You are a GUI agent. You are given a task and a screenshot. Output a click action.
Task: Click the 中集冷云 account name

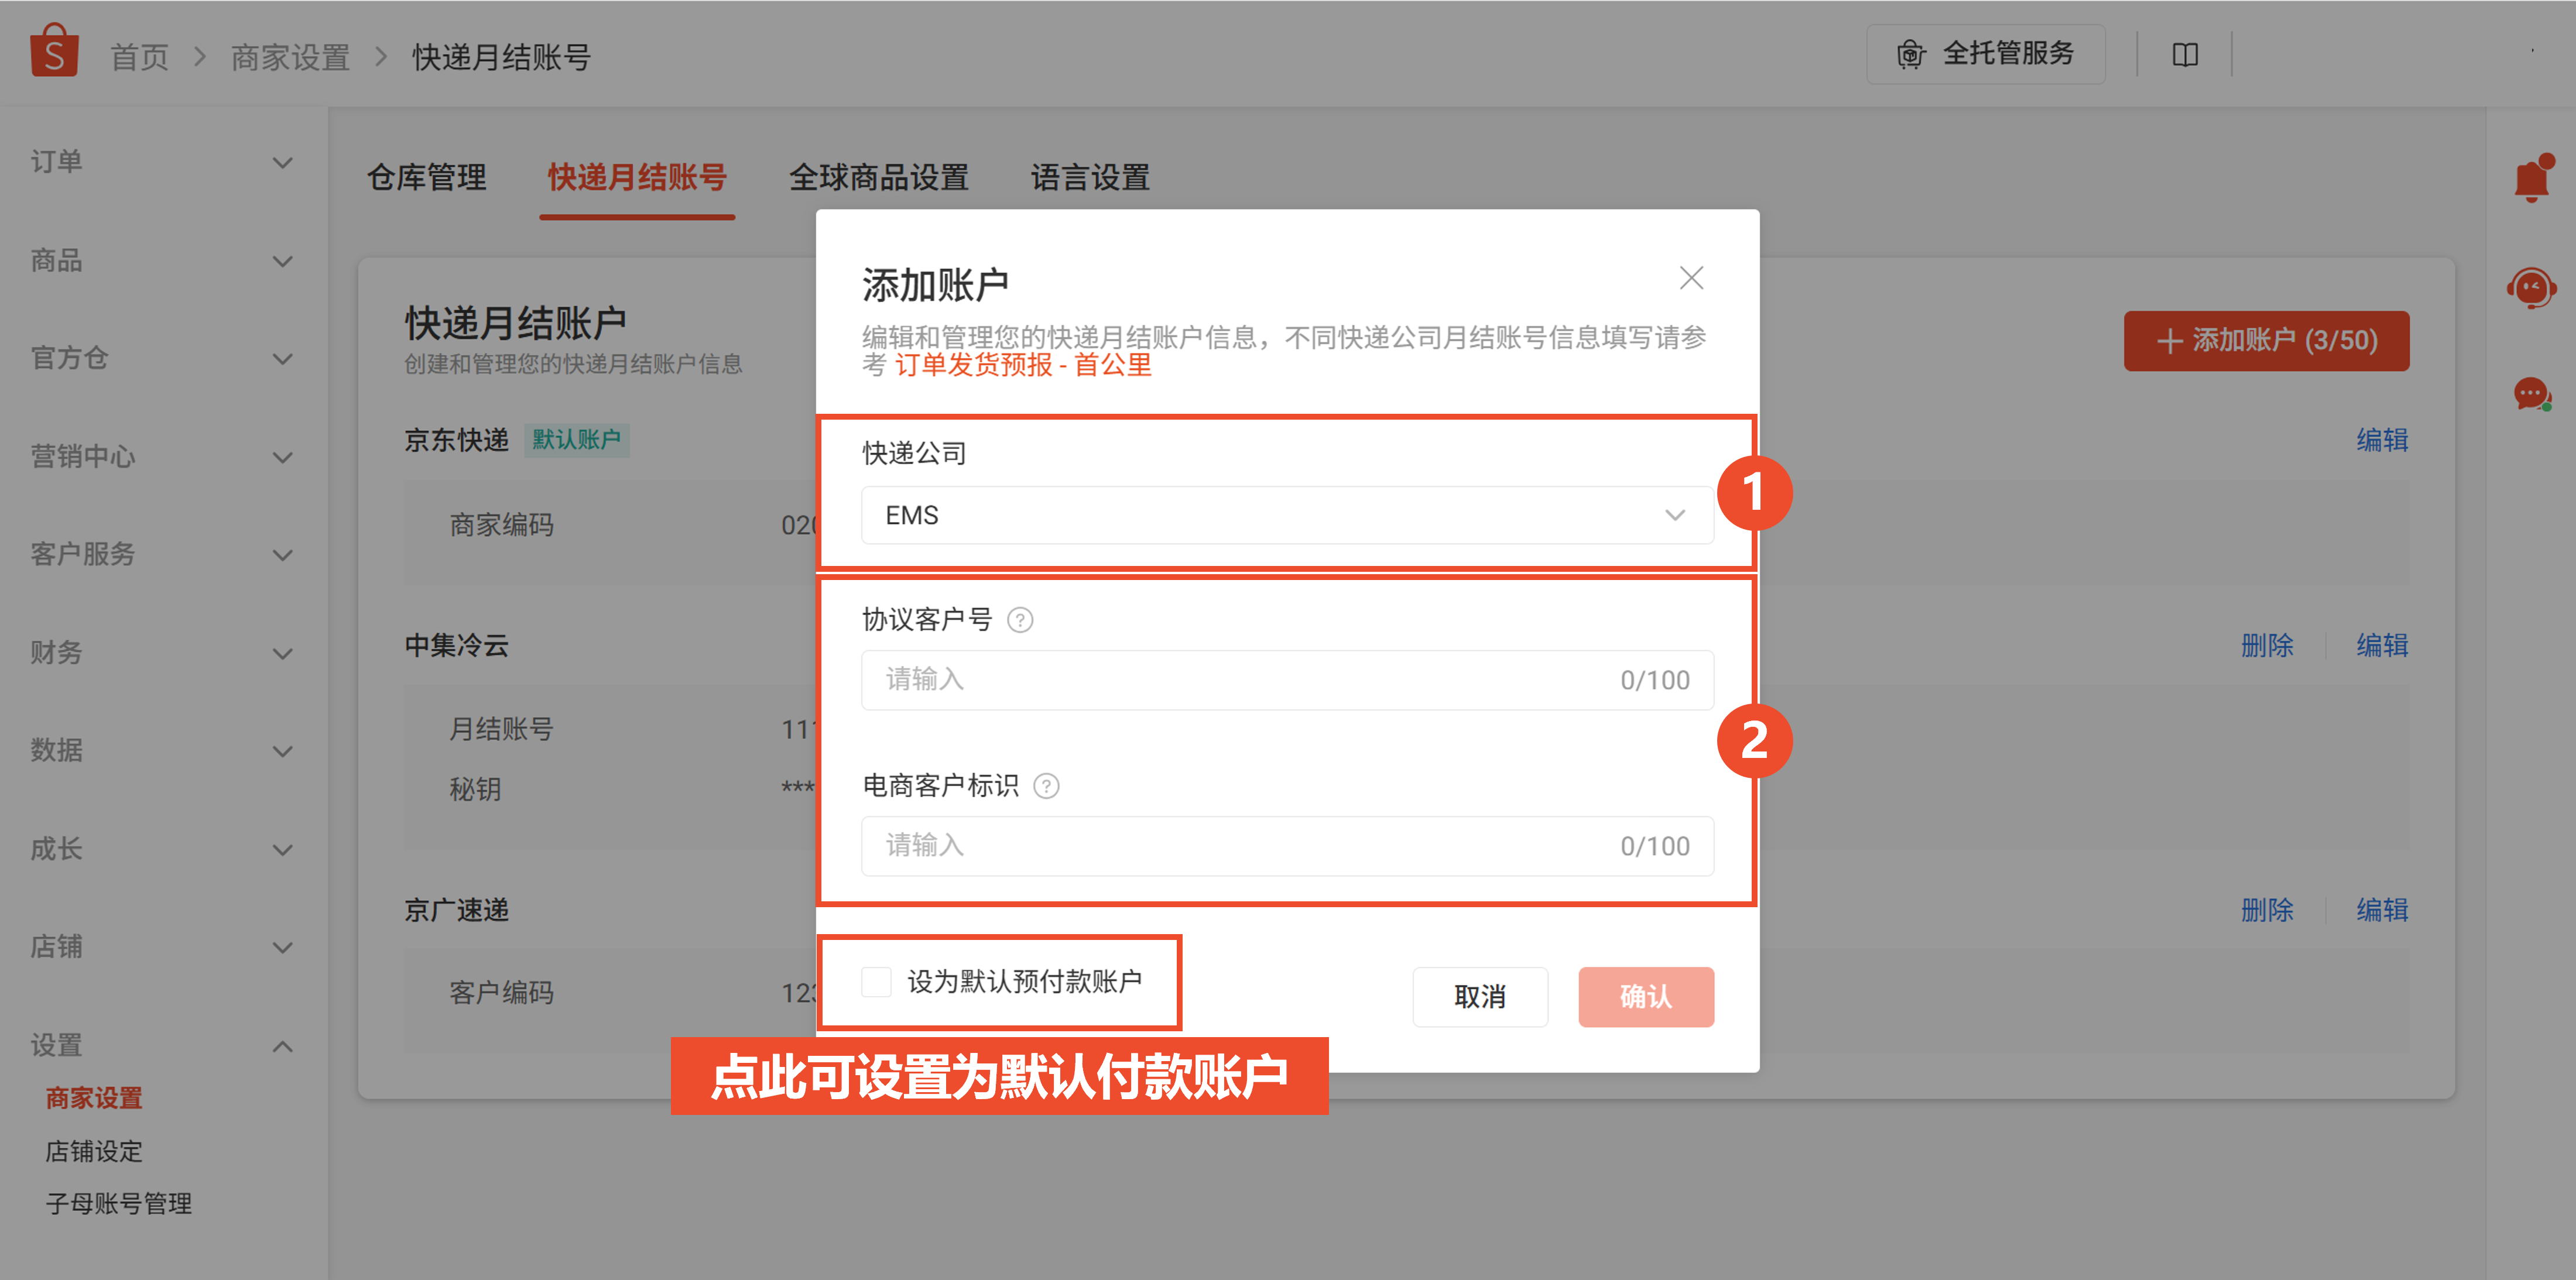[x=457, y=645]
